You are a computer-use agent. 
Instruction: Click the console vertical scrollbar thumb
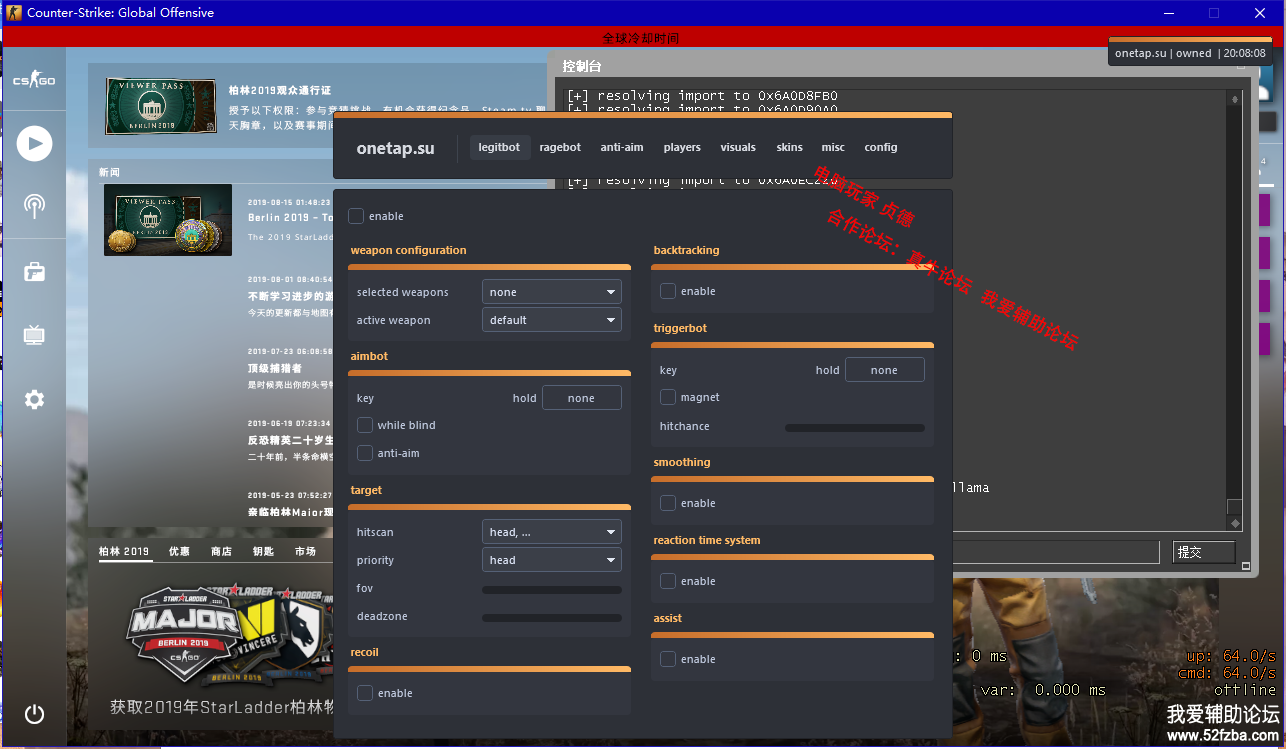coord(1235,506)
